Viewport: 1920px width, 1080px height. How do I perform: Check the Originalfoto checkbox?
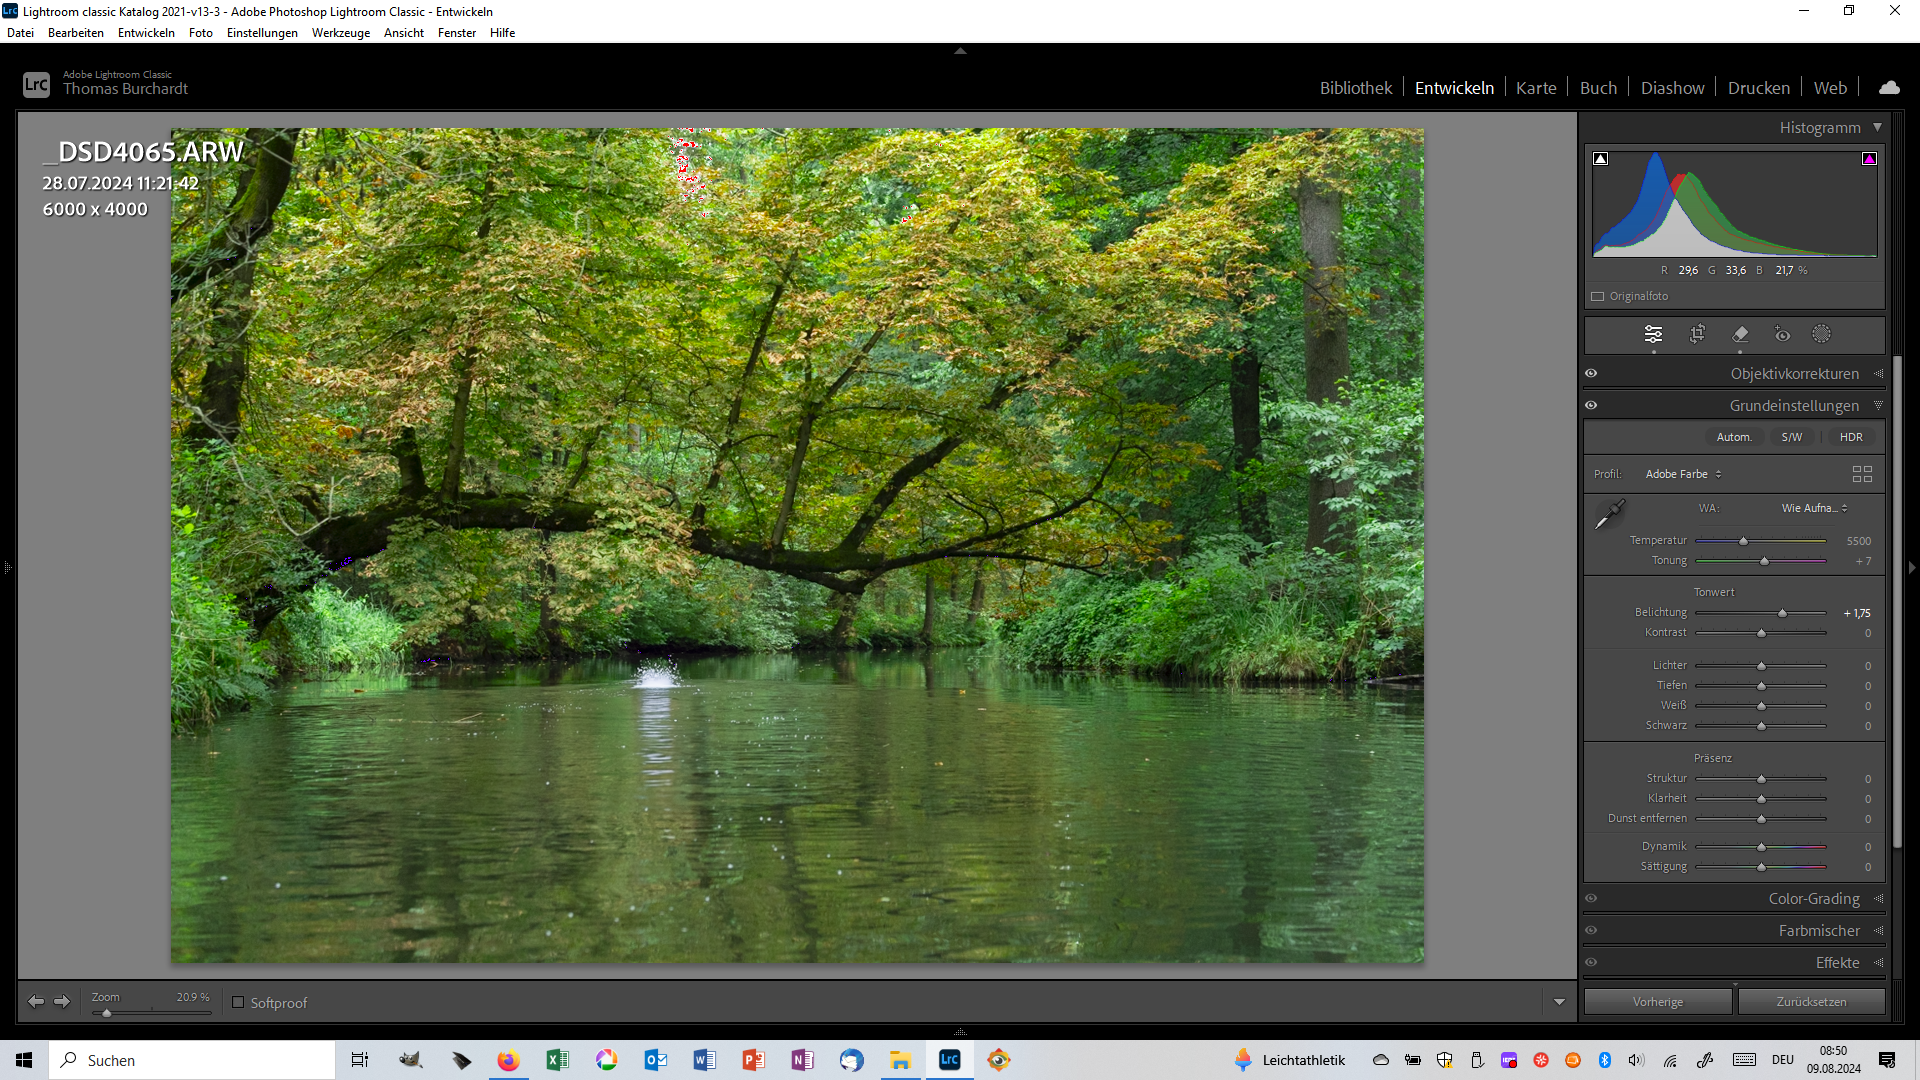coord(1598,296)
